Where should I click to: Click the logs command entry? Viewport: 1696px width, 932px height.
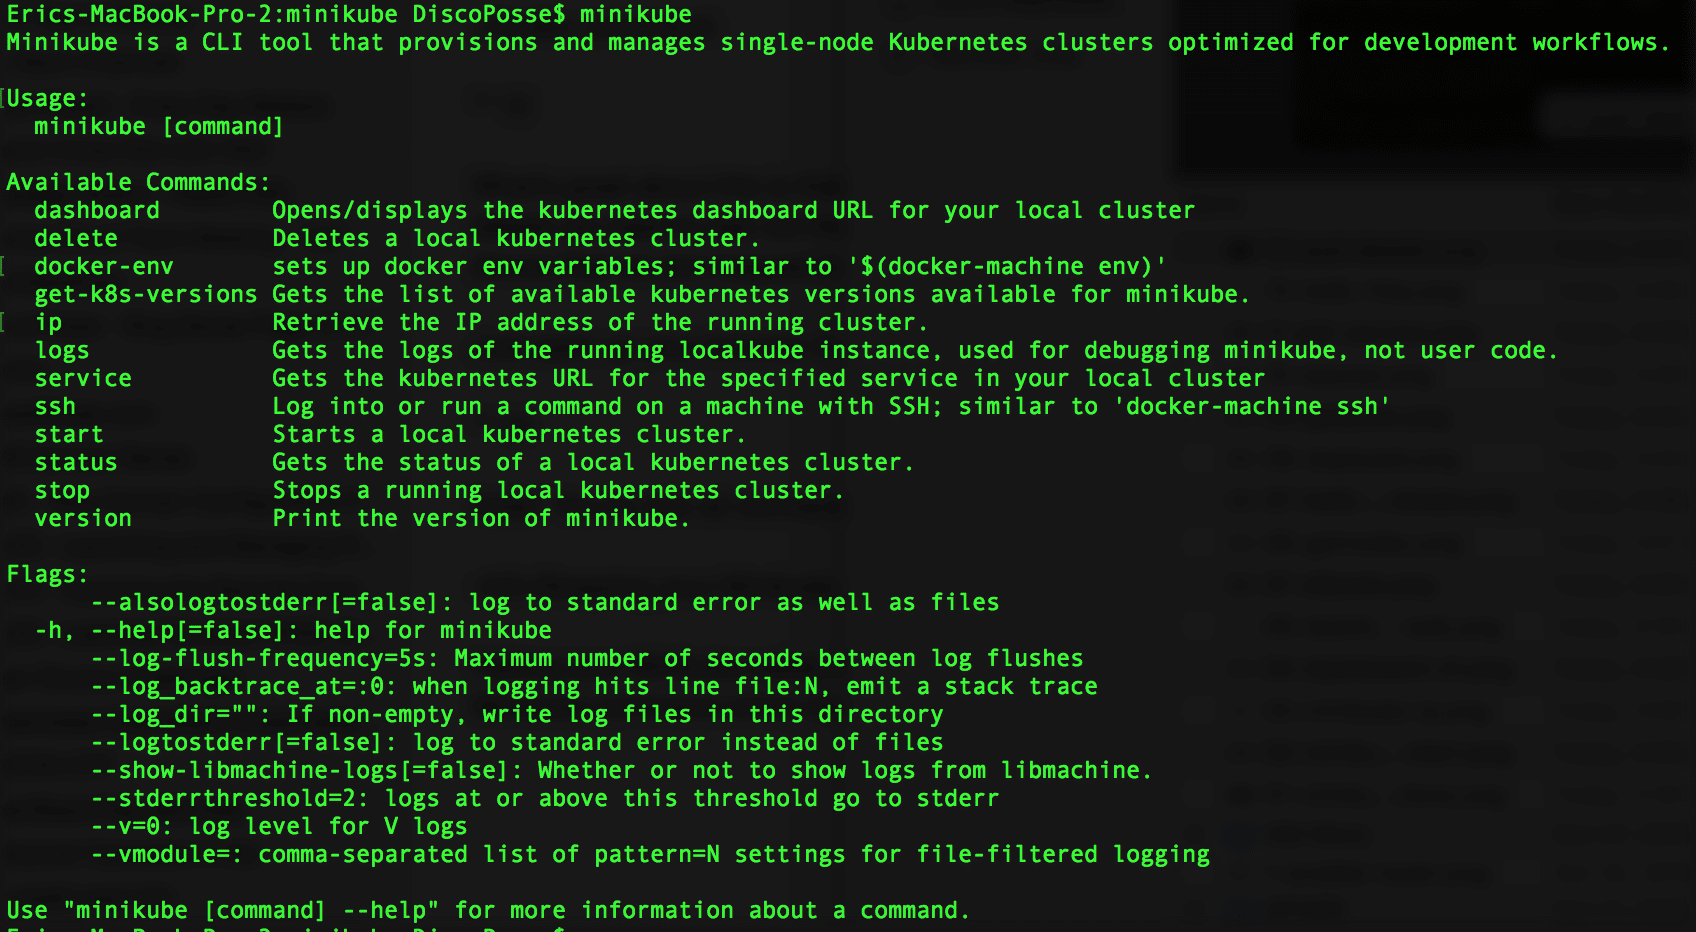click(62, 350)
